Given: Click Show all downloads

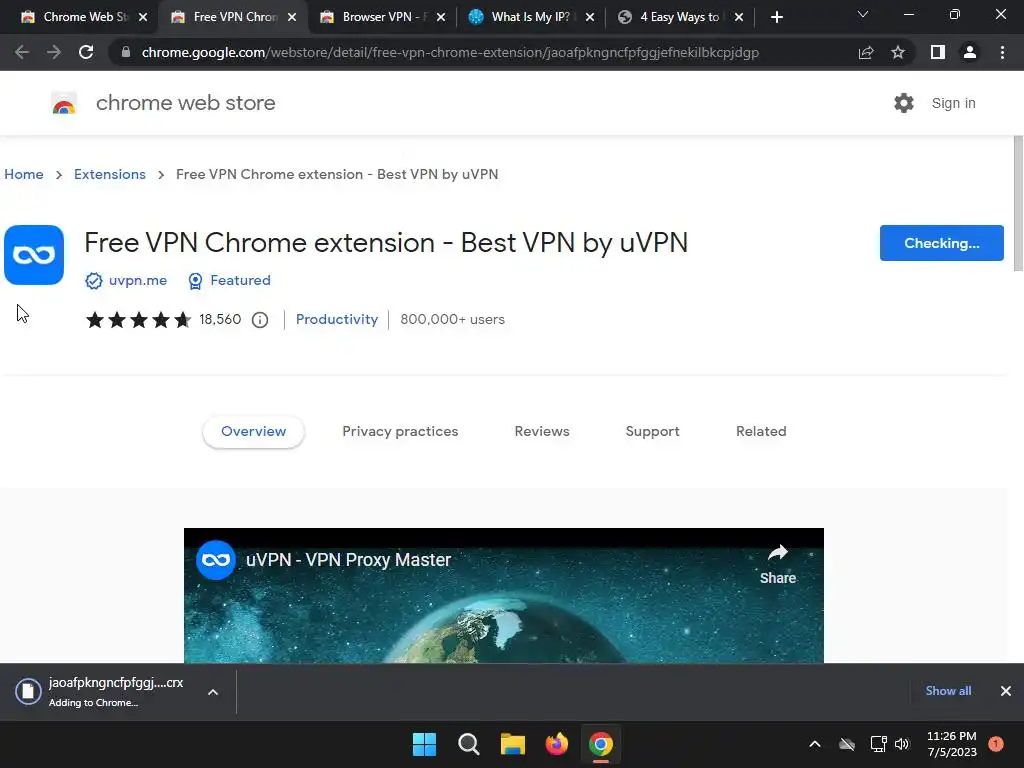Looking at the screenshot, I should 948,691.
